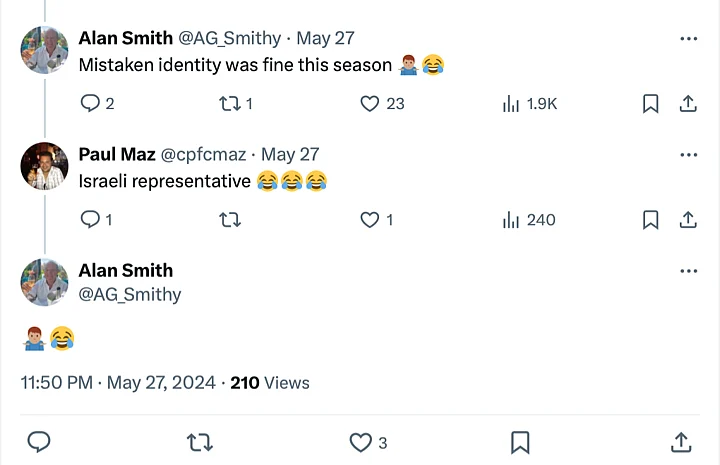720x465 pixels.
Task: Open more options for Paul Maz's tweet
Action: click(x=688, y=155)
